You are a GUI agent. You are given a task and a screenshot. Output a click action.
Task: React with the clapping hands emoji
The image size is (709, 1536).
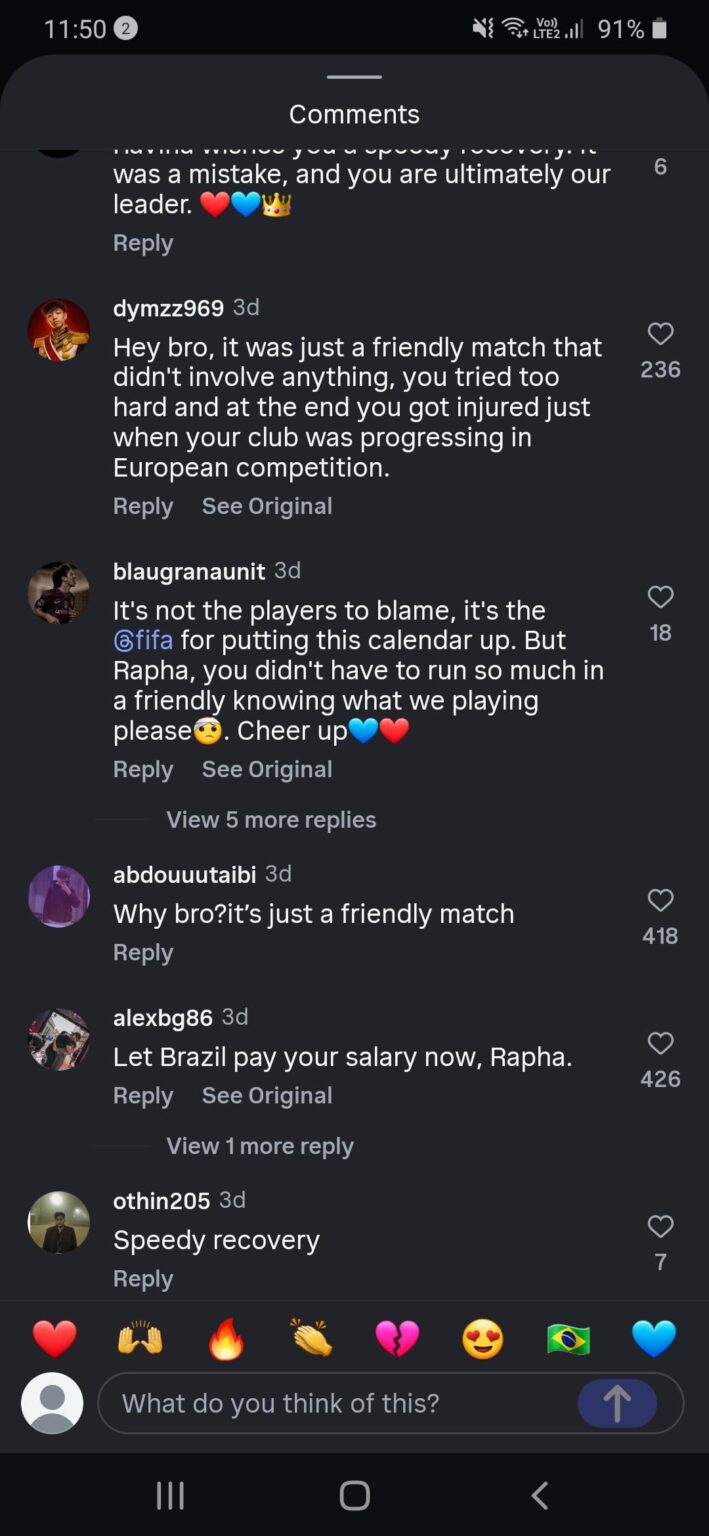[311, 1339]
